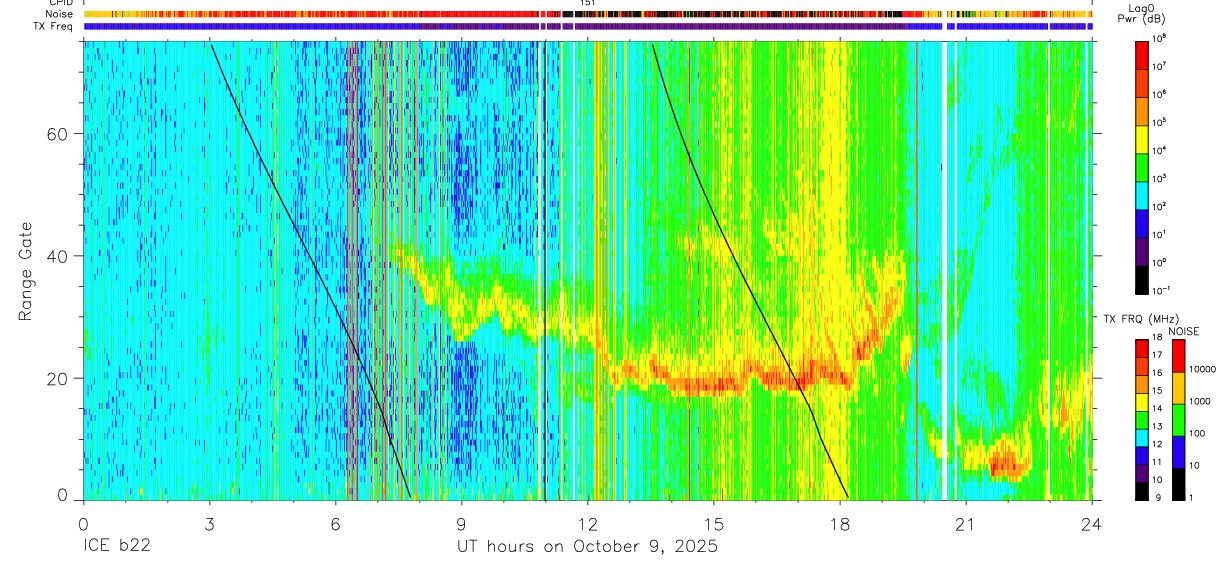Viewport: 1228px width, 567px height.
Task: Select the 1000 tick label on NOISE colorbar
Action: pyautogui.click(x=1200, y=401)
